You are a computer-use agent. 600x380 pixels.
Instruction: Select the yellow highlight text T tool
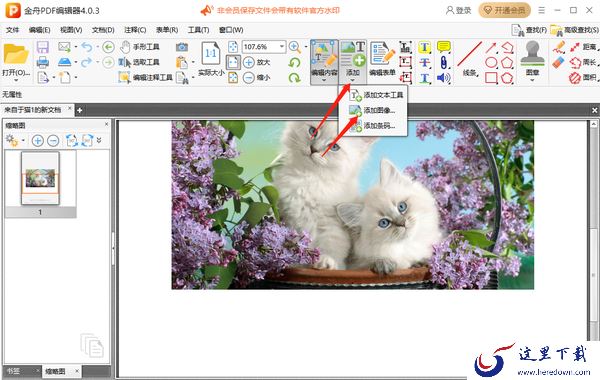point(424,47)
